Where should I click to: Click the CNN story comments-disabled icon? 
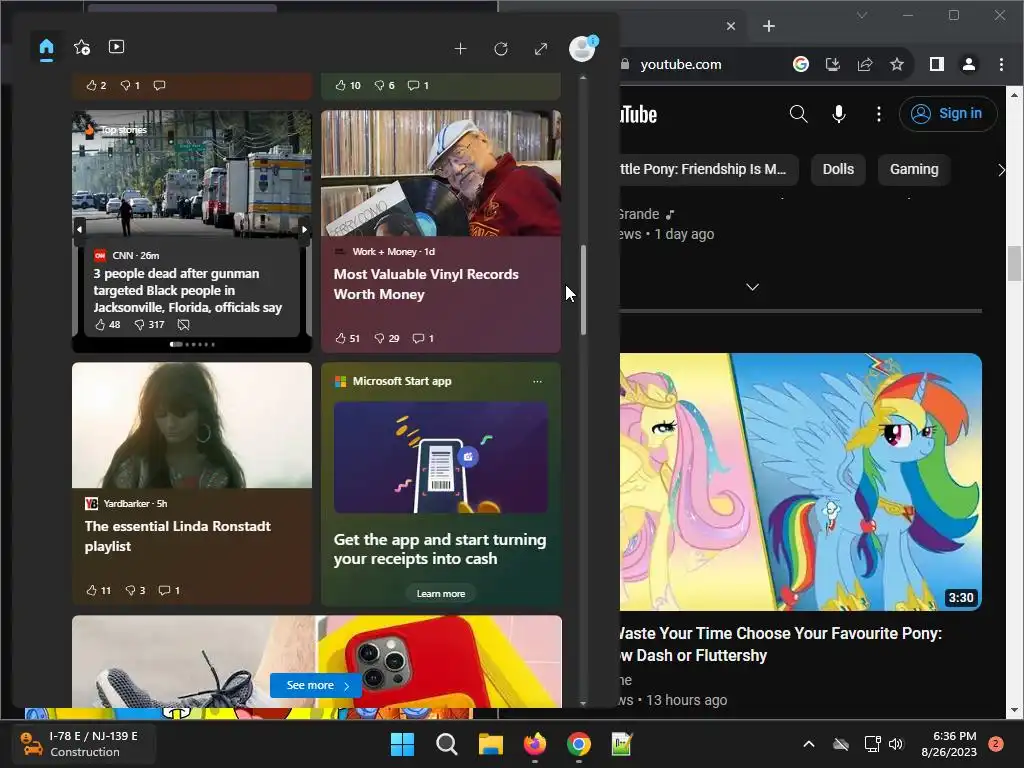click(x=184, y=325)
